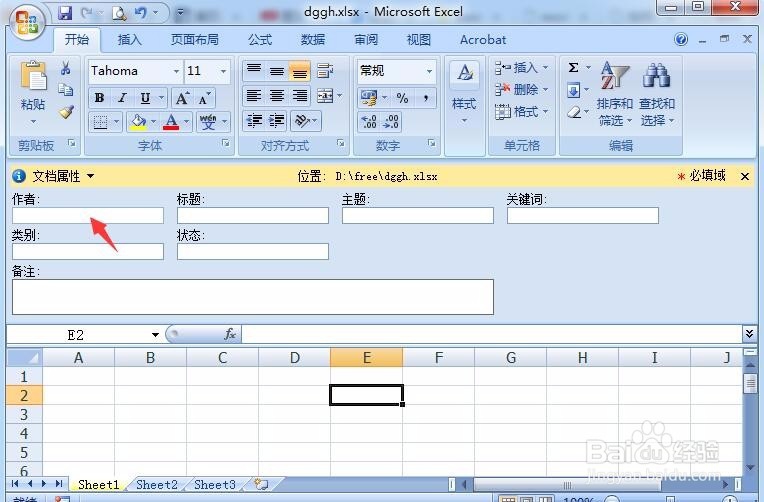The width and height of the screenshot is (764, 502).
Task: Save the workbook from quick access toolbar
Action: coord(65,13)
